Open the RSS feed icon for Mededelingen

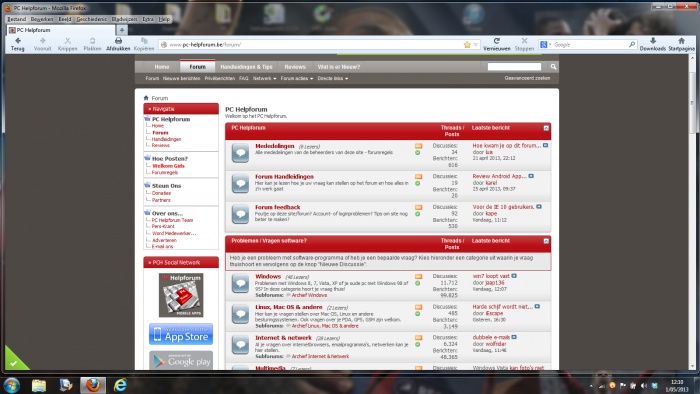coord(418,146)
